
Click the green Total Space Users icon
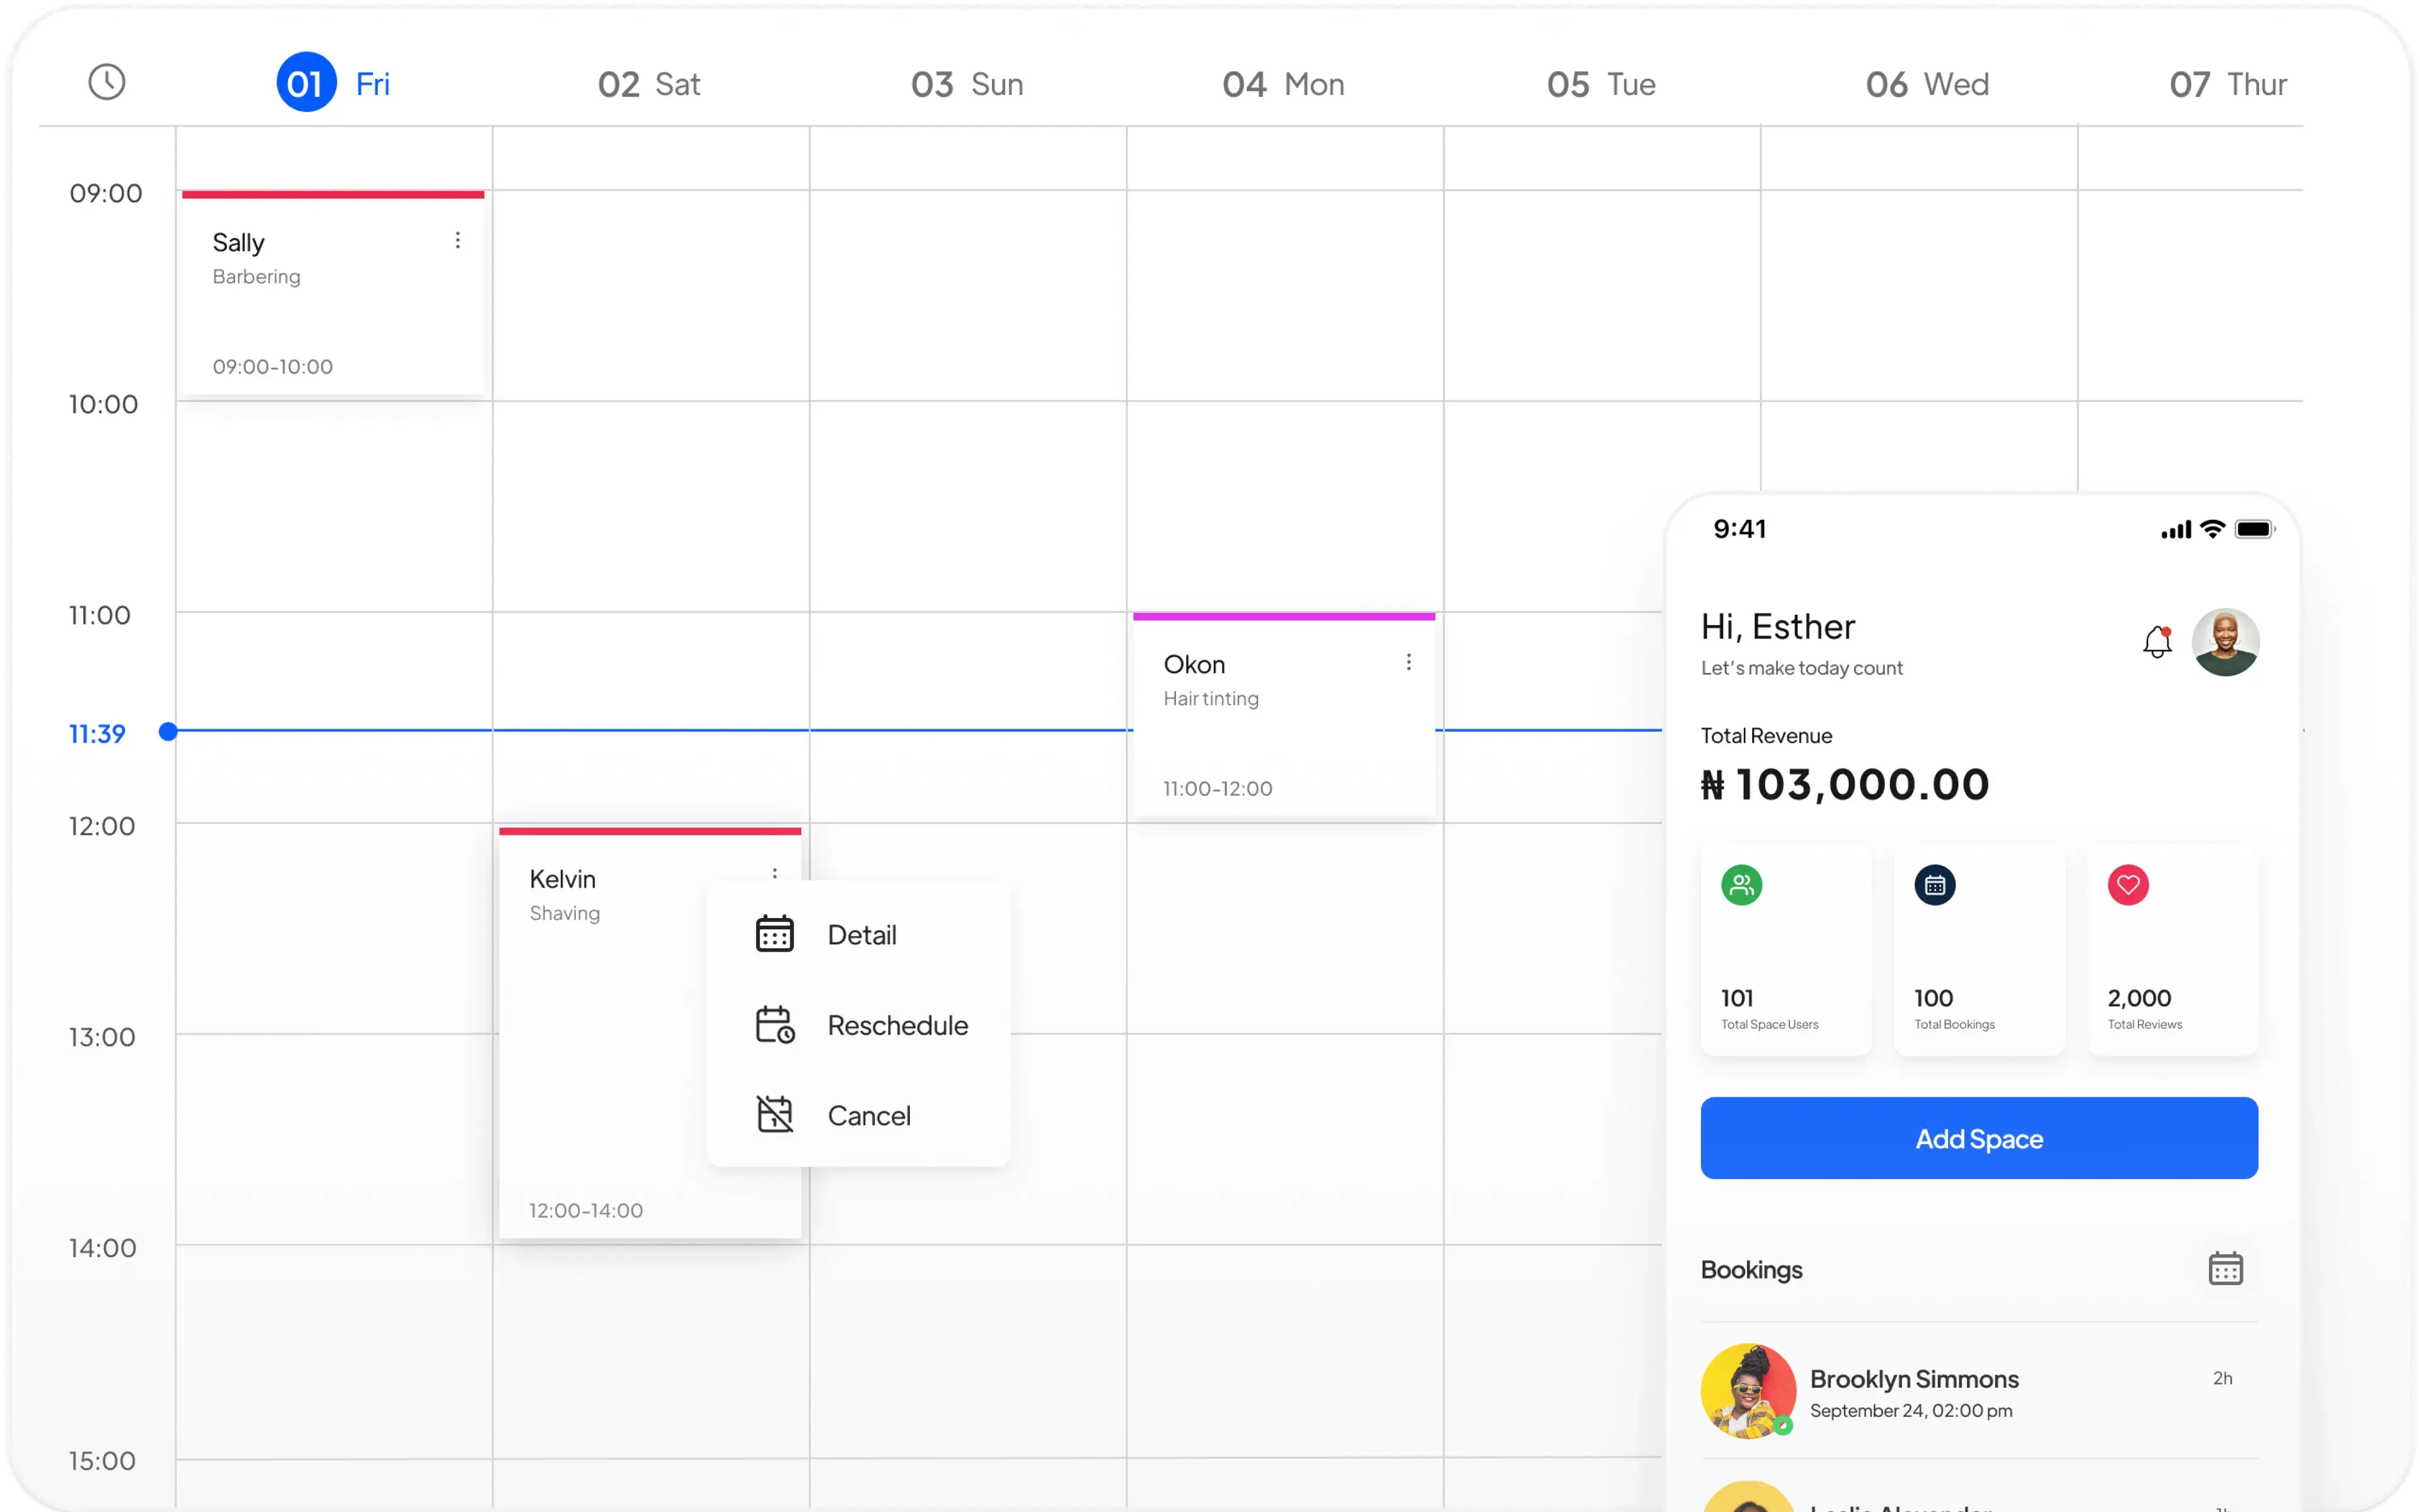1741,885
